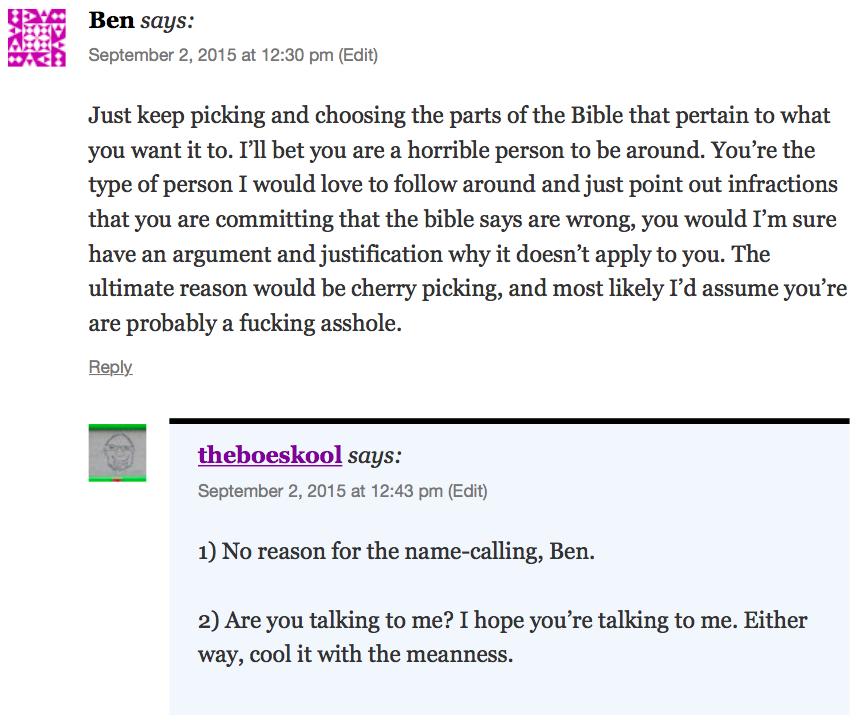Open theboeskool's comment permalink dated 12:43 pm
This screenshot has height=723, width=859.
pyautogui.click(x=320, y=491)
